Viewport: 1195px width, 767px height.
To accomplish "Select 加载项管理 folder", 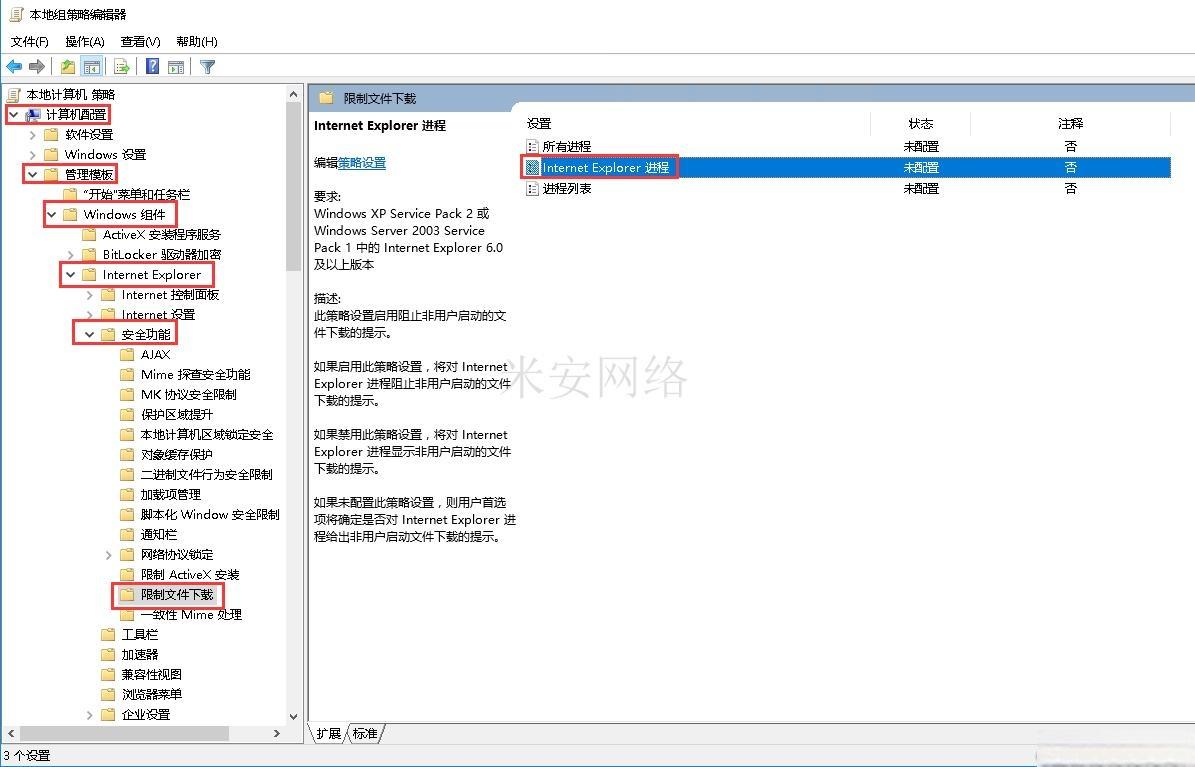I will (x=171, y=495).
